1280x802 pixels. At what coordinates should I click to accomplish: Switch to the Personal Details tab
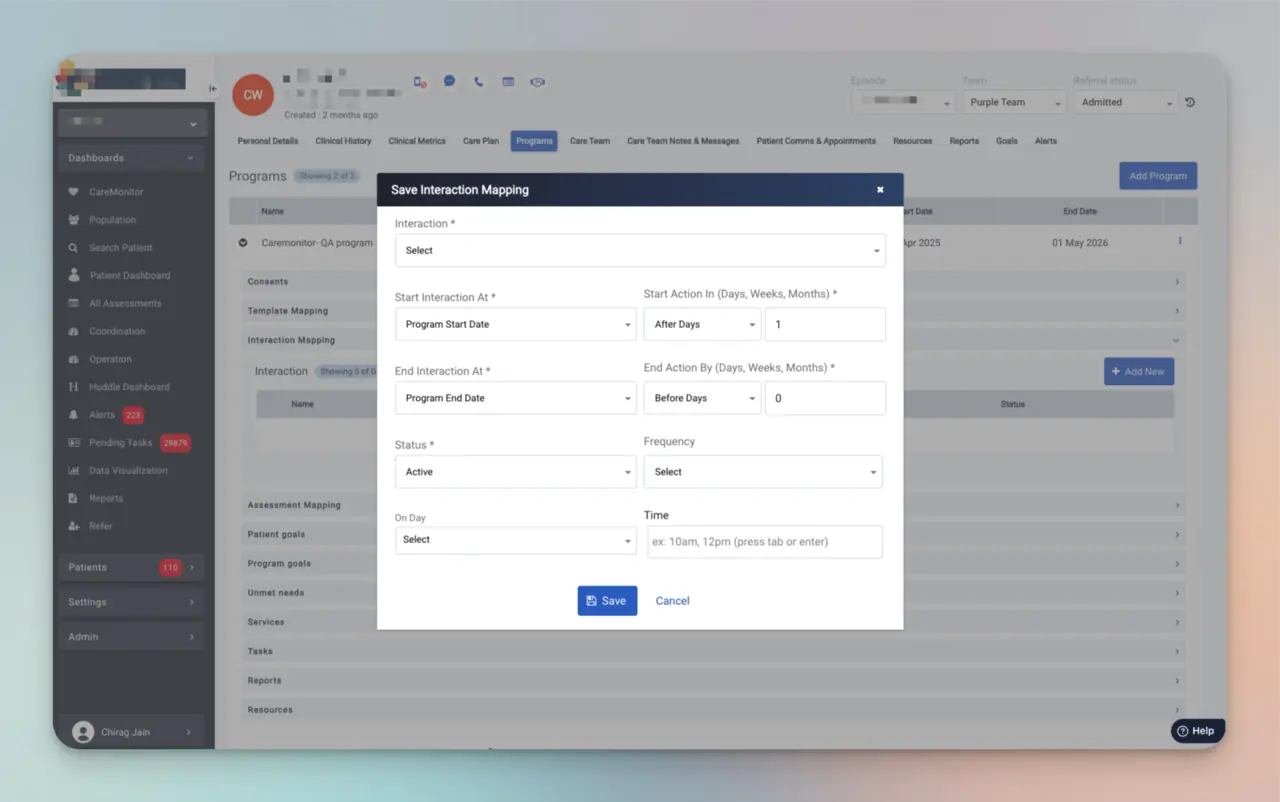tap(268, 141)
